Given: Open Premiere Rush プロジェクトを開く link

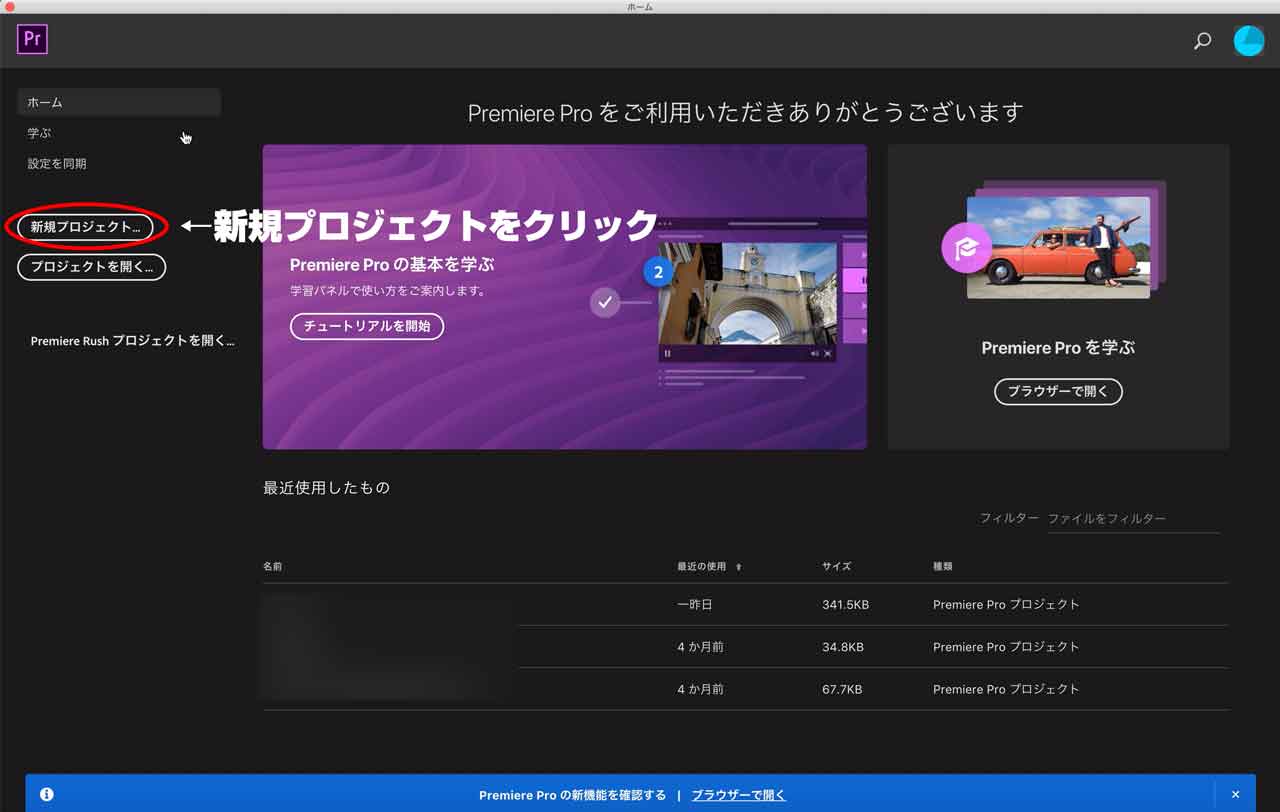Looking at the screenshot, I should pyautogui.click(x=132, y=341).
